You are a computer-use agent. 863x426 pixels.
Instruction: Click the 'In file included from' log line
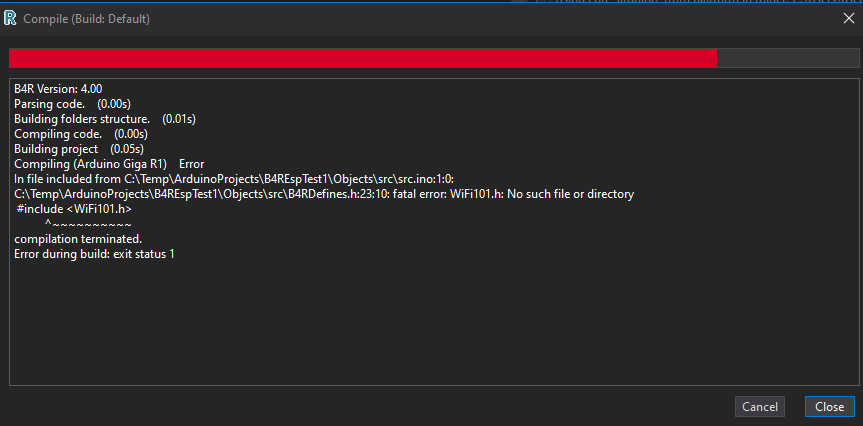coord(234,179)
